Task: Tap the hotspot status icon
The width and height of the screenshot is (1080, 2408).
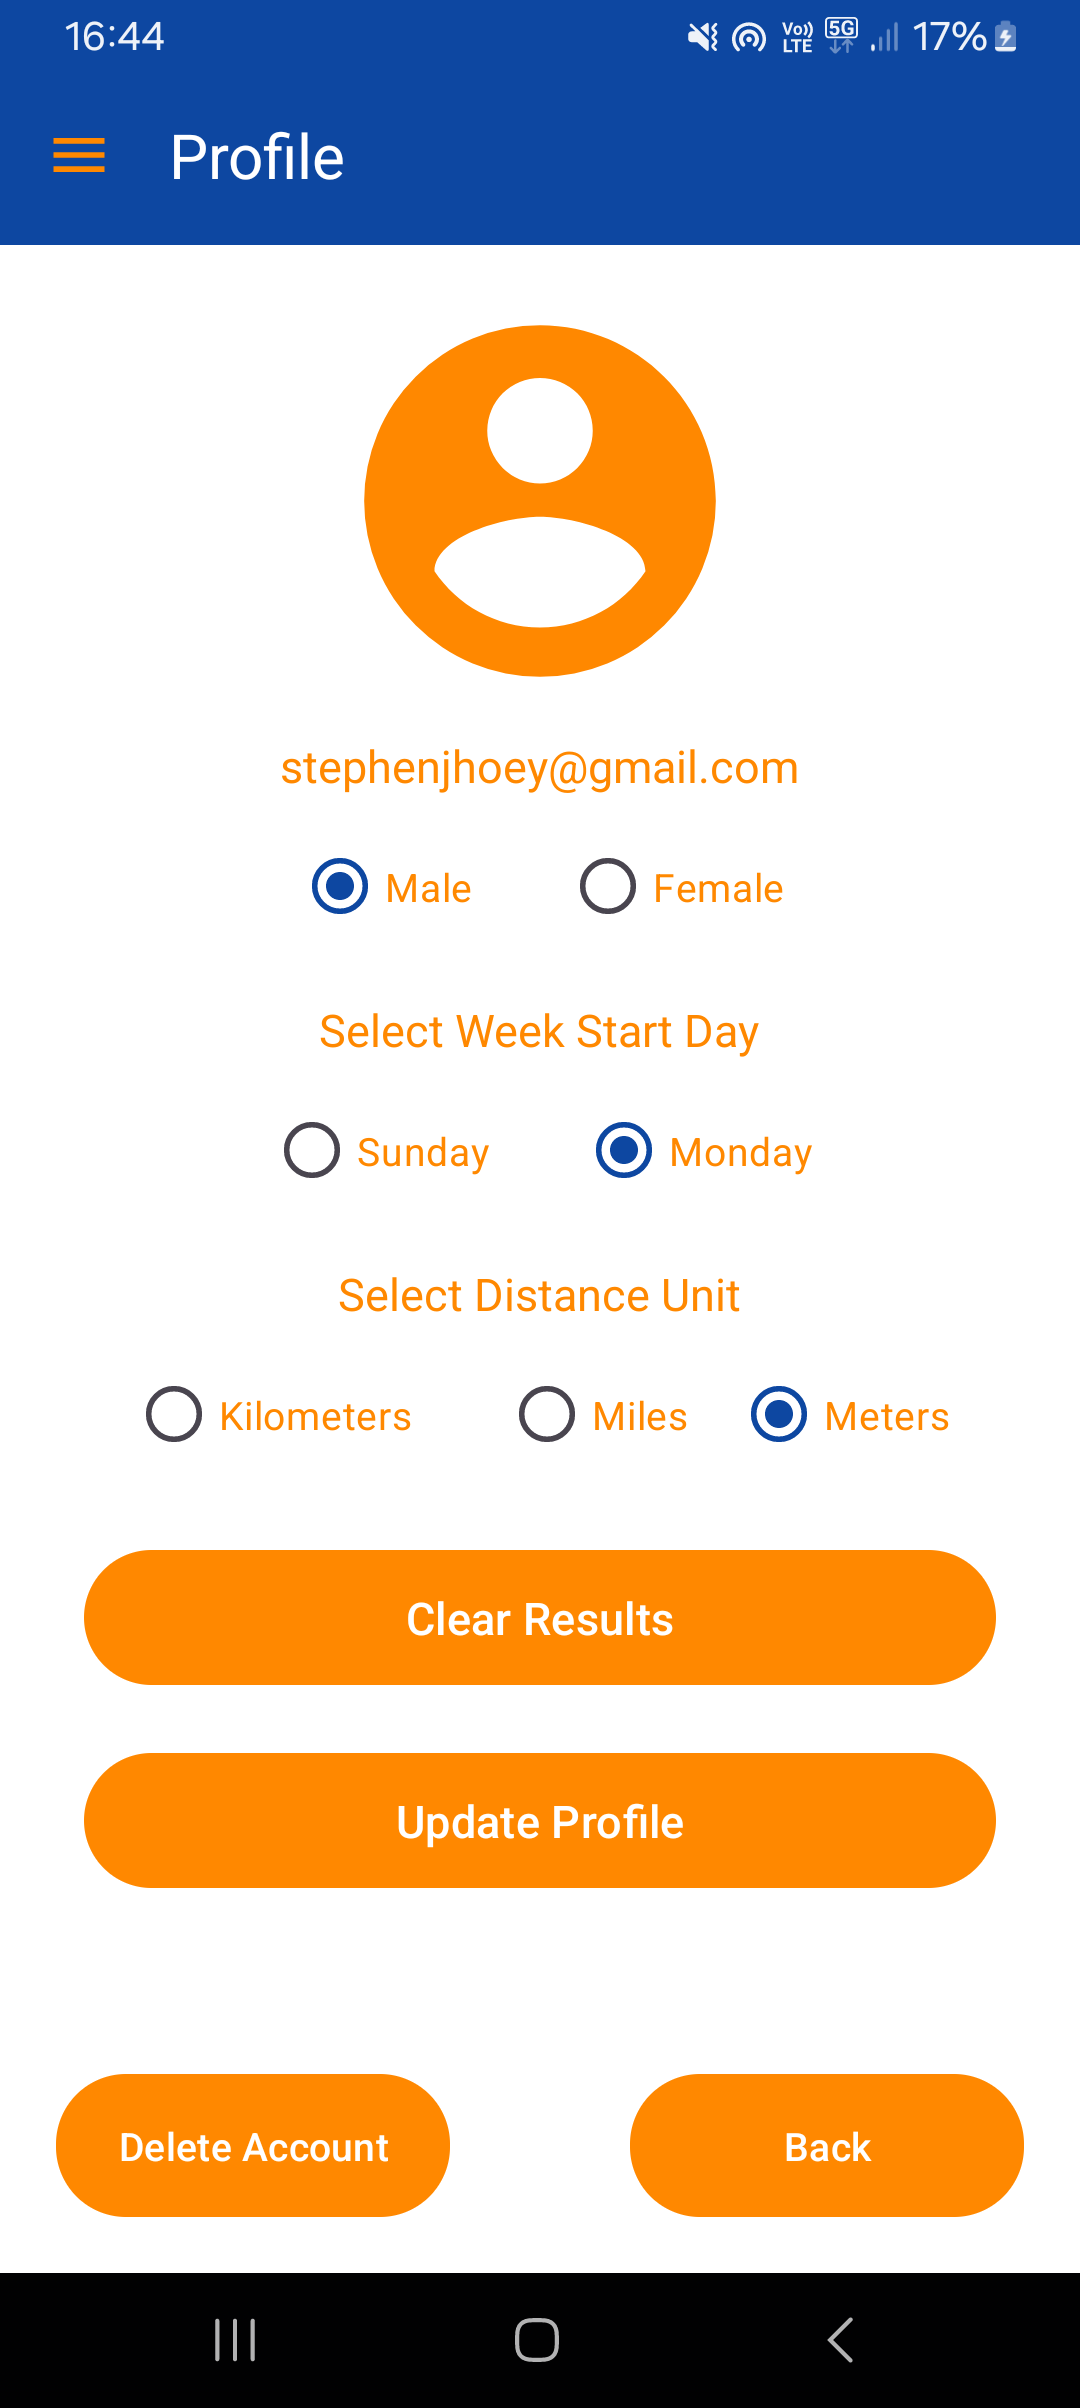Action: point(749,38)
